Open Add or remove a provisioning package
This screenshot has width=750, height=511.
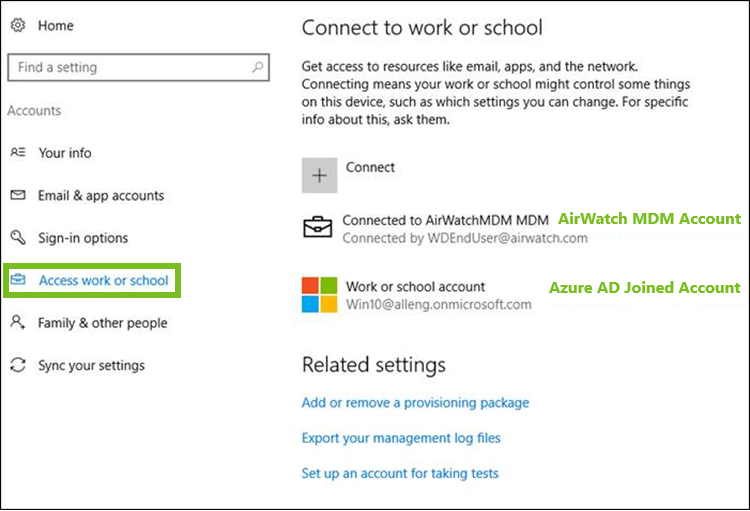pyautogui.click(x=415, y=403)
